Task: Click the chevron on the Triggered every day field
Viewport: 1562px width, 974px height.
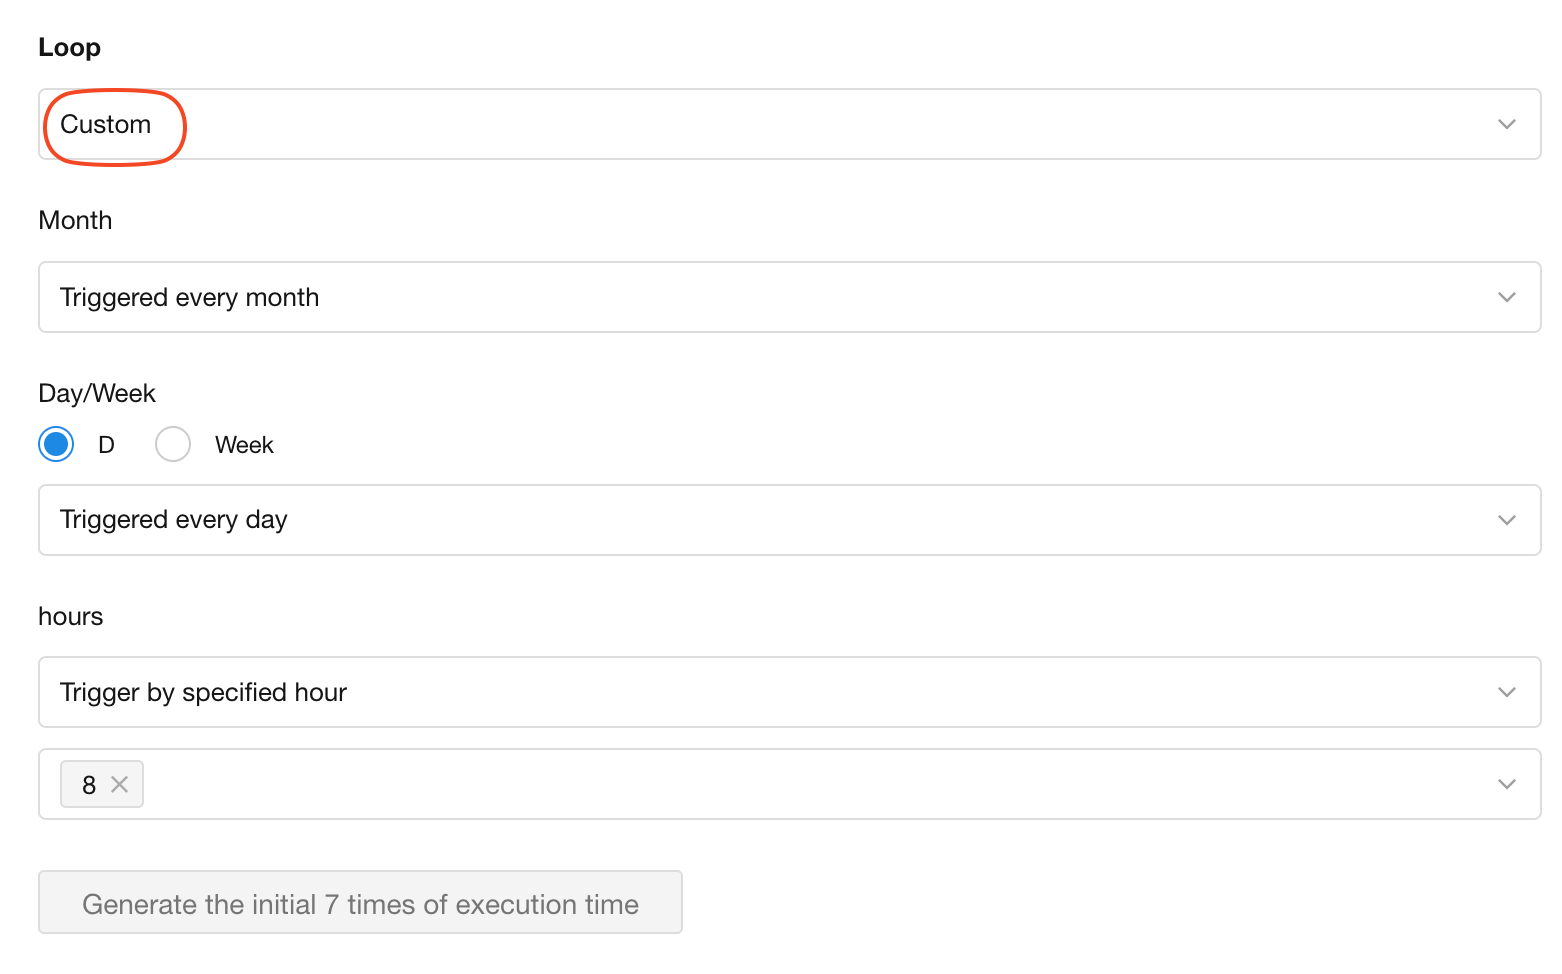Action: [x=1507, y=520]
